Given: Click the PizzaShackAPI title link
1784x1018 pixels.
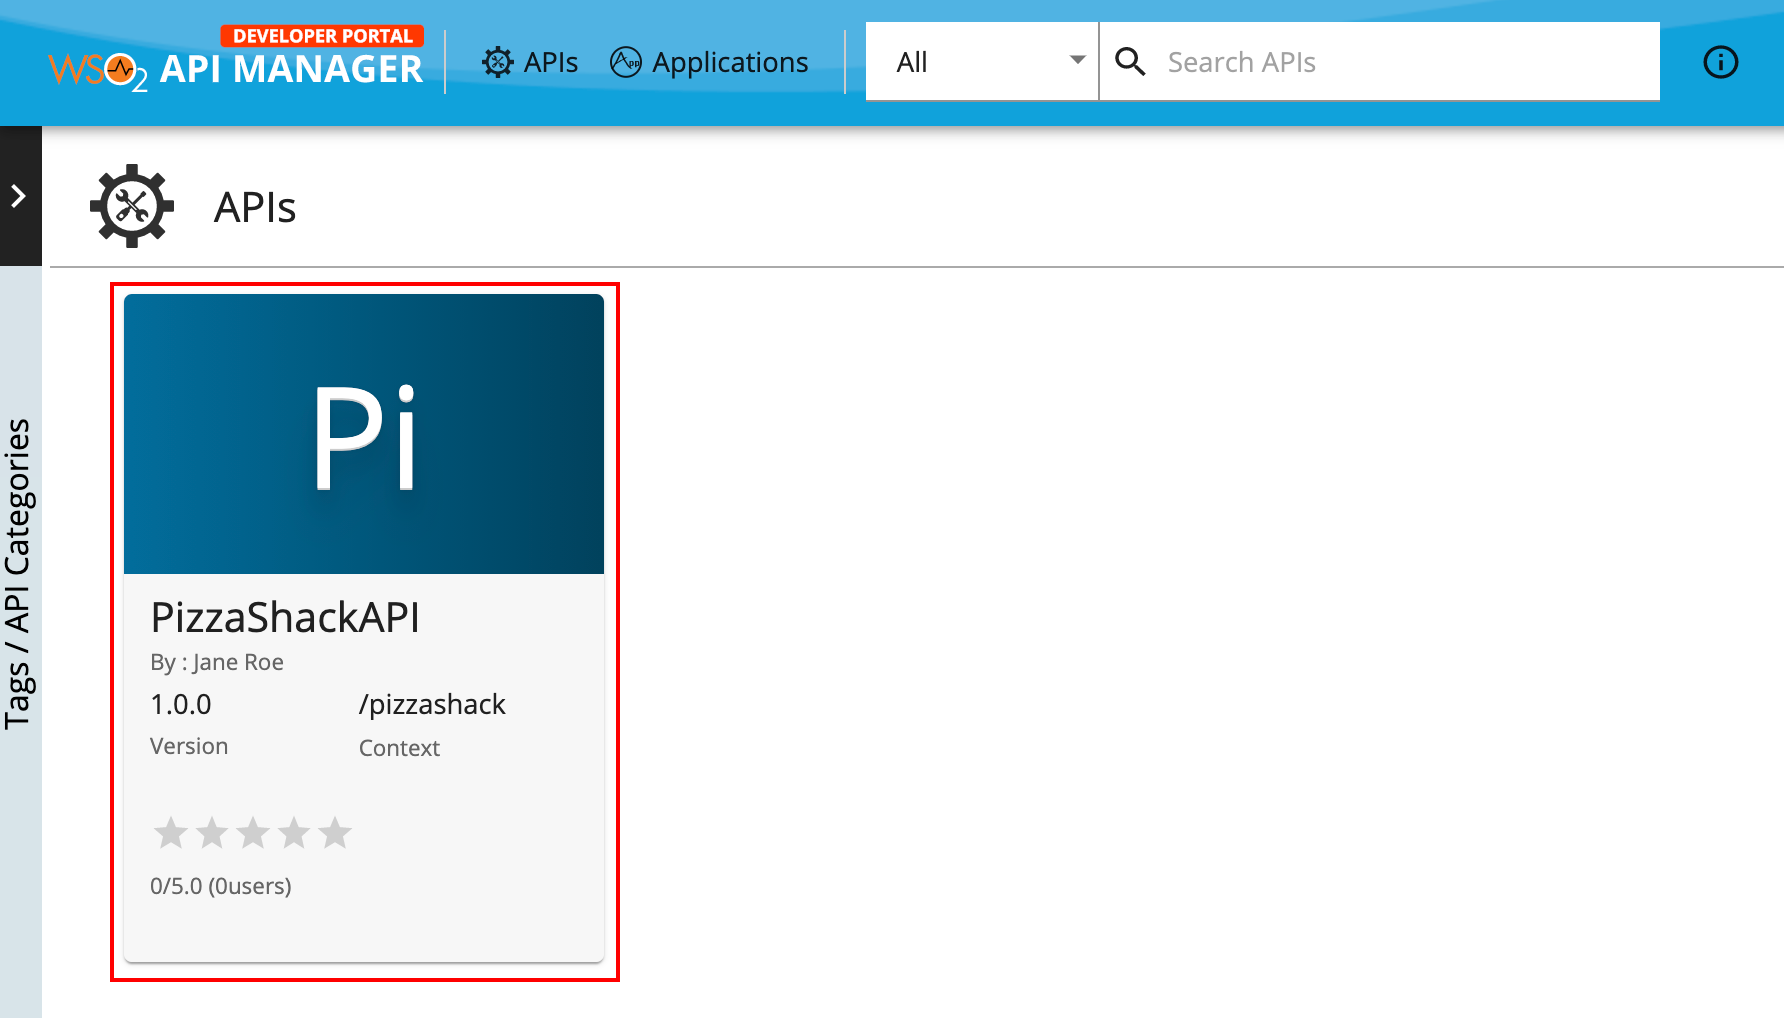Looking at the screenshot, I should tap(285, 617).
